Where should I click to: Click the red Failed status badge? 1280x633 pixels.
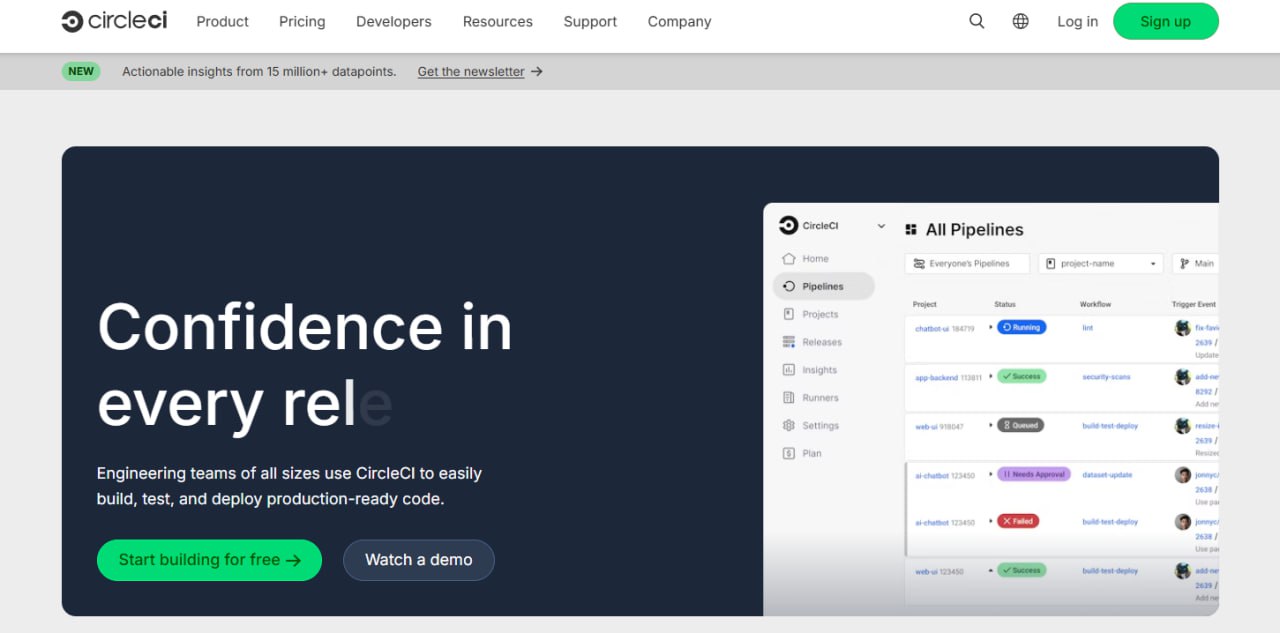click(x=1018, y=521)
